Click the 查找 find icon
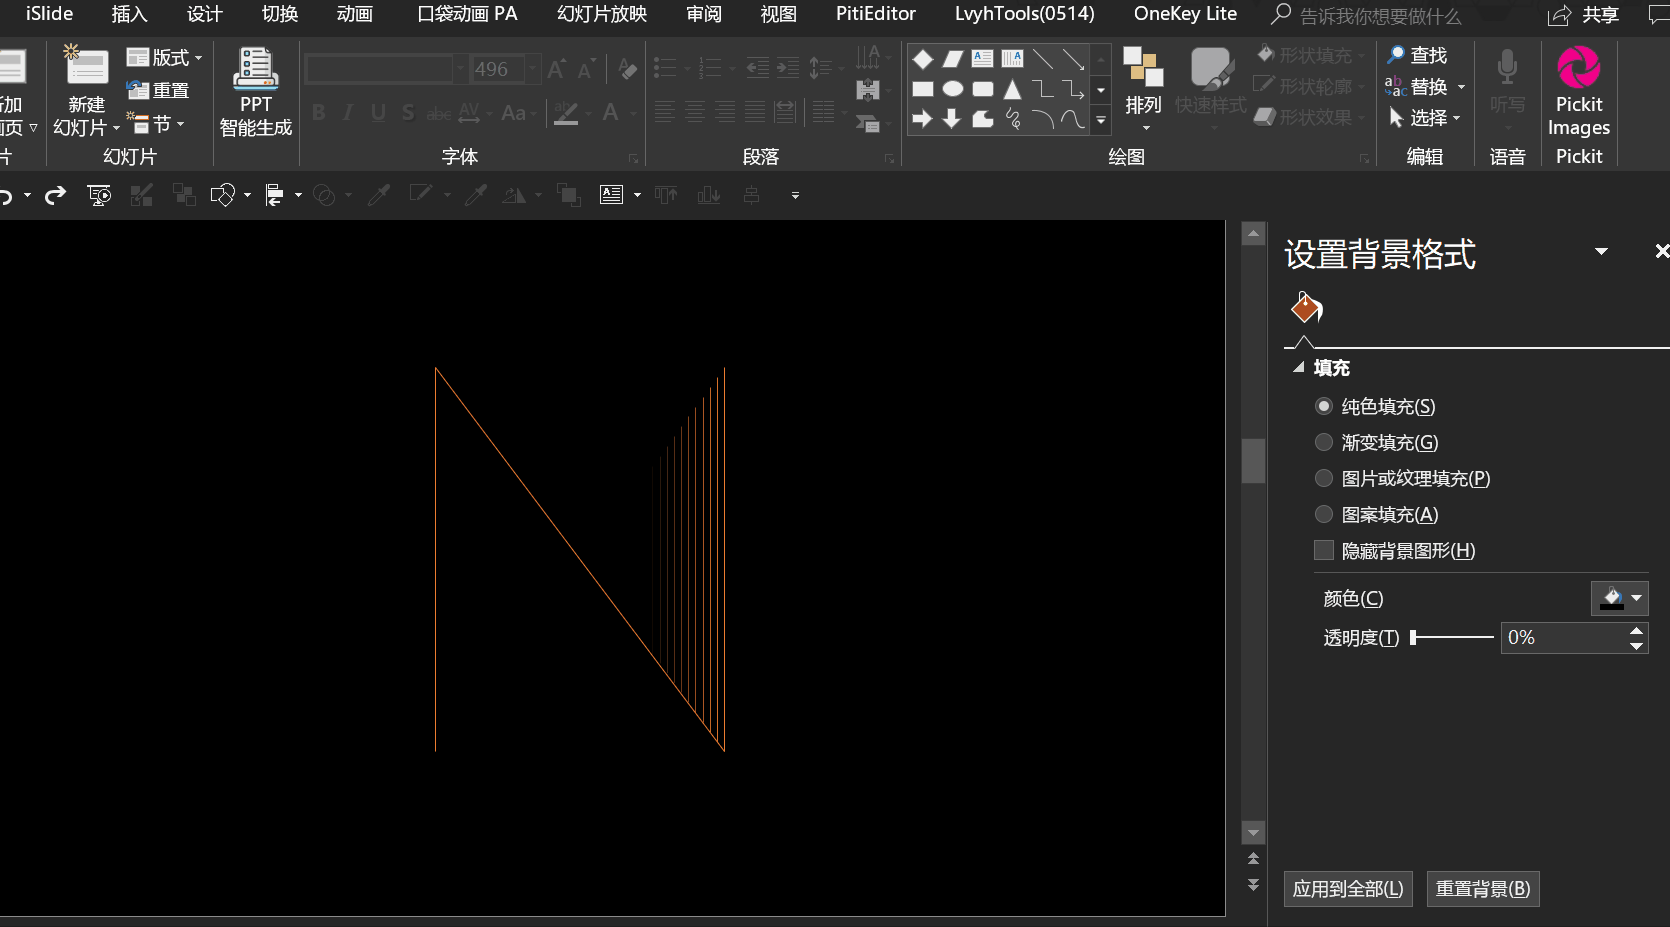Image resolution: width=1670 pixels, height=927 pixels. click(1396, 55)
